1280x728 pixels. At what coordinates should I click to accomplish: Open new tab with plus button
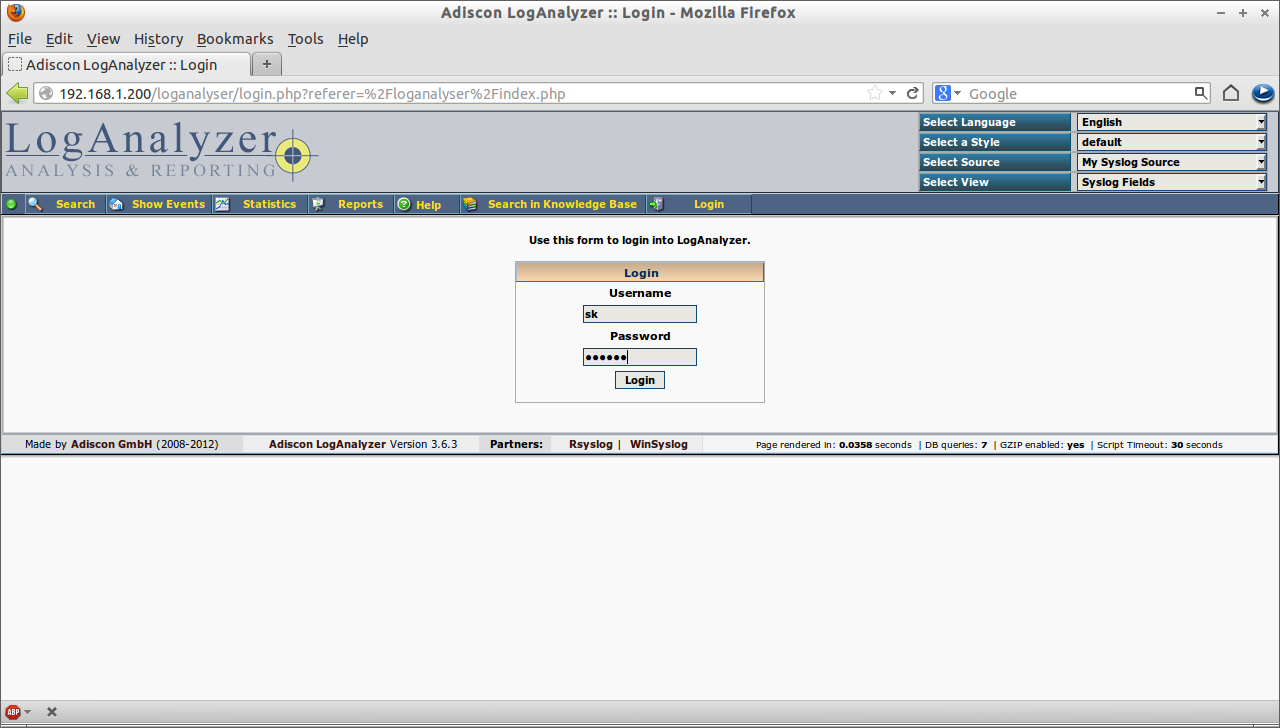pyautogui.click(x=267, y=64)
